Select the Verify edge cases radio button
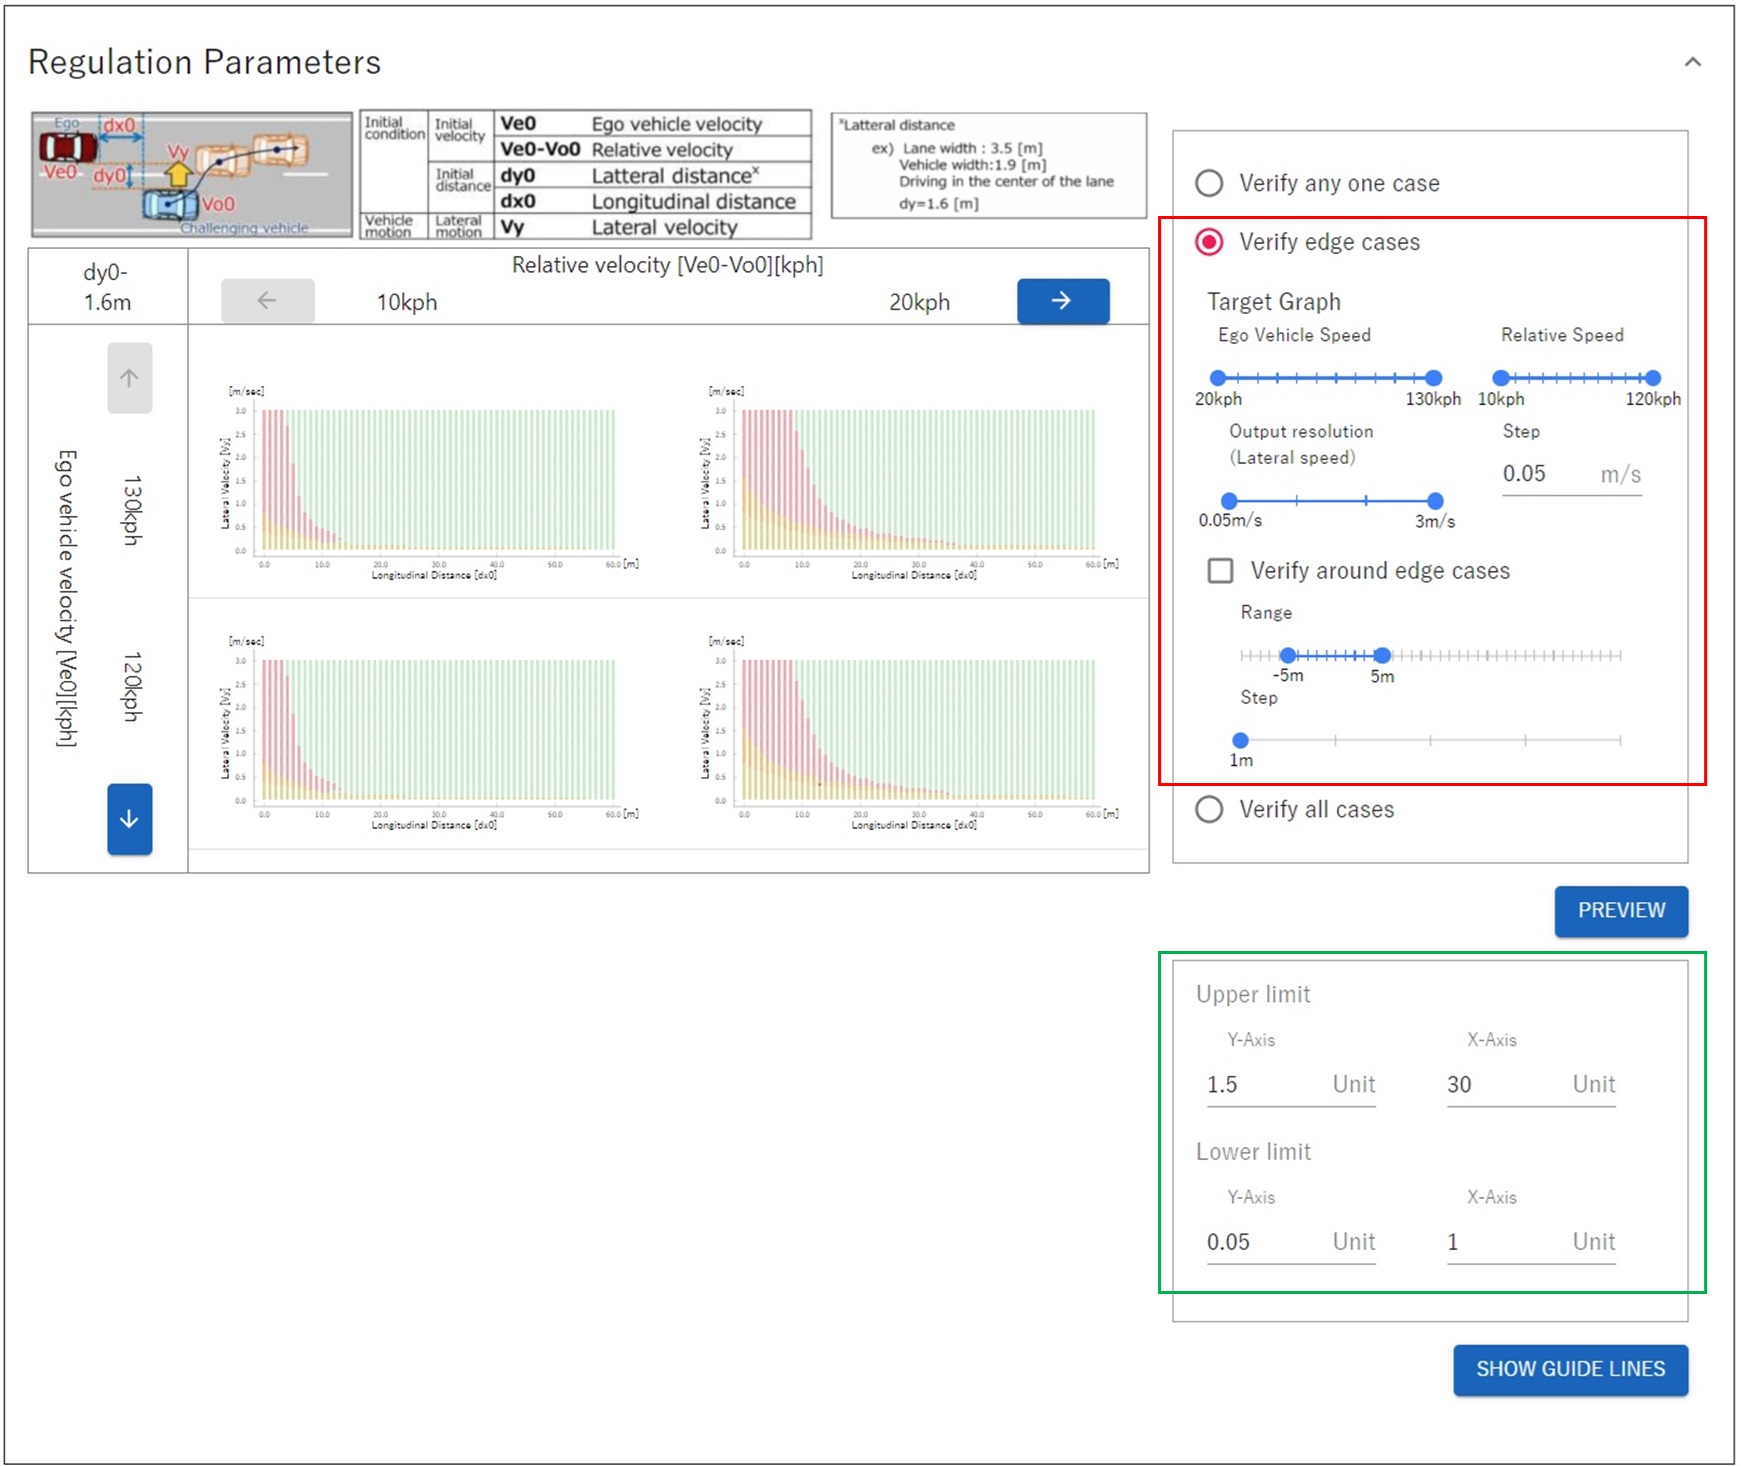The height and width of the screenshot is (1466, 1741). pyautogui.click(x=1209, y=242)
